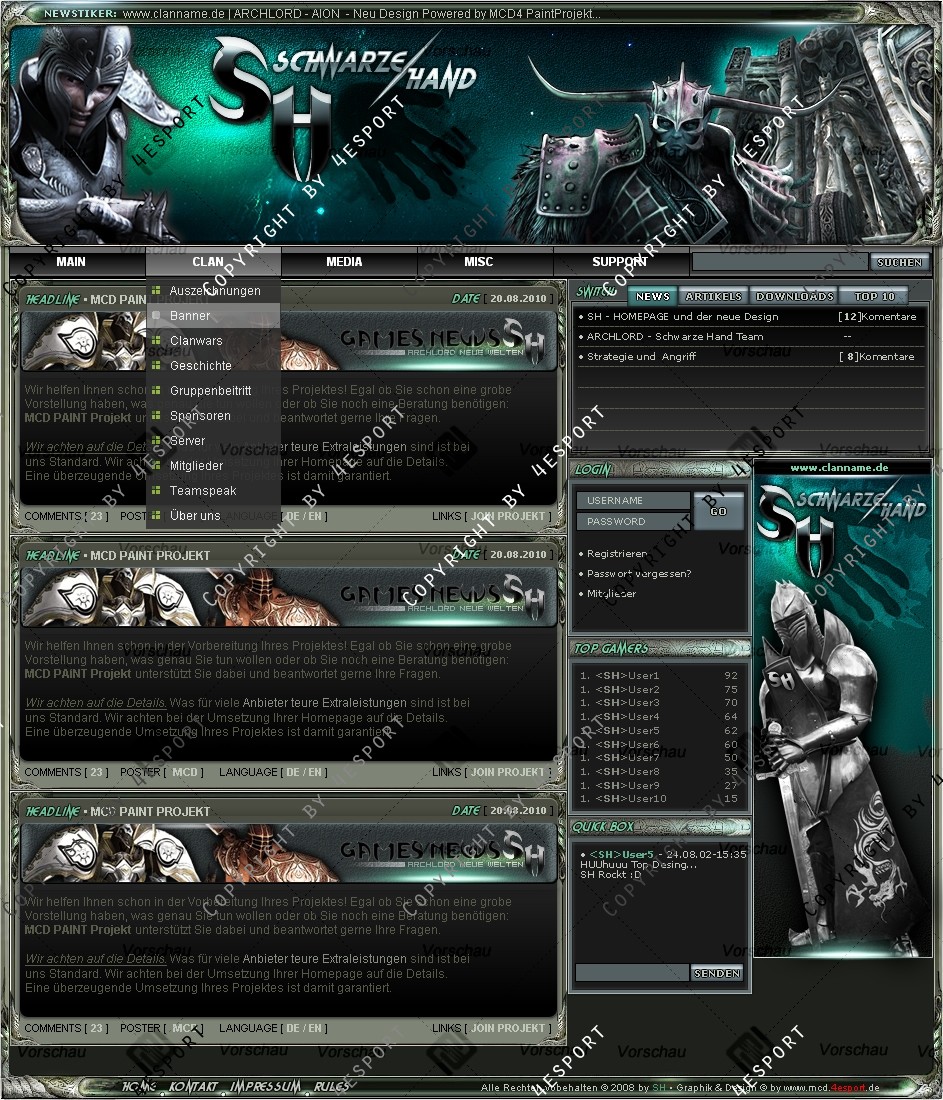Image resolution: width=943 pixels, height=1100 pixels.
Task: Select <SH>User1 in Top Gamers
Action: pos(627,676)
